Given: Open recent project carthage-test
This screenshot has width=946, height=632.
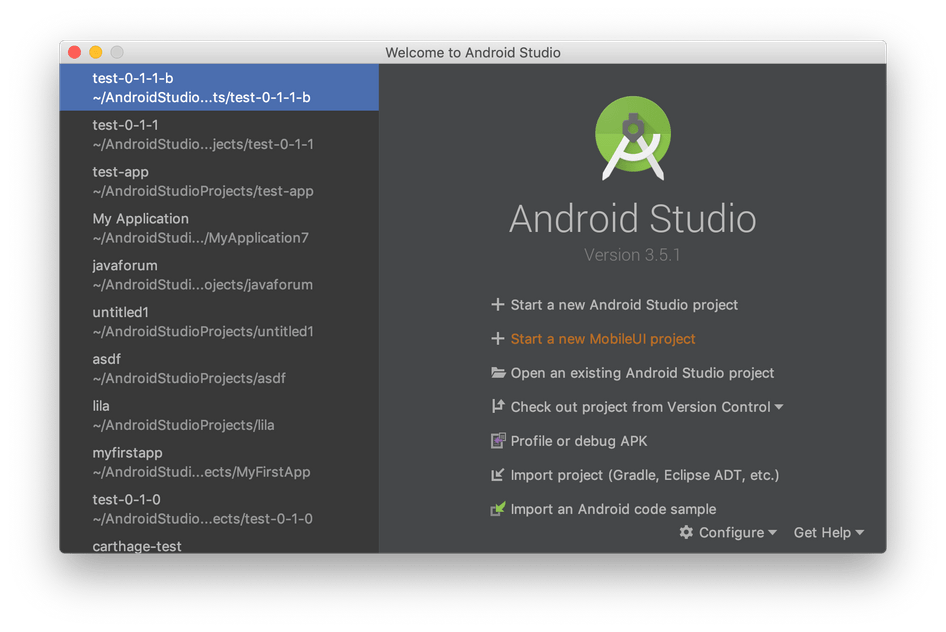Looking at the screenshot, I should (219, 545).
